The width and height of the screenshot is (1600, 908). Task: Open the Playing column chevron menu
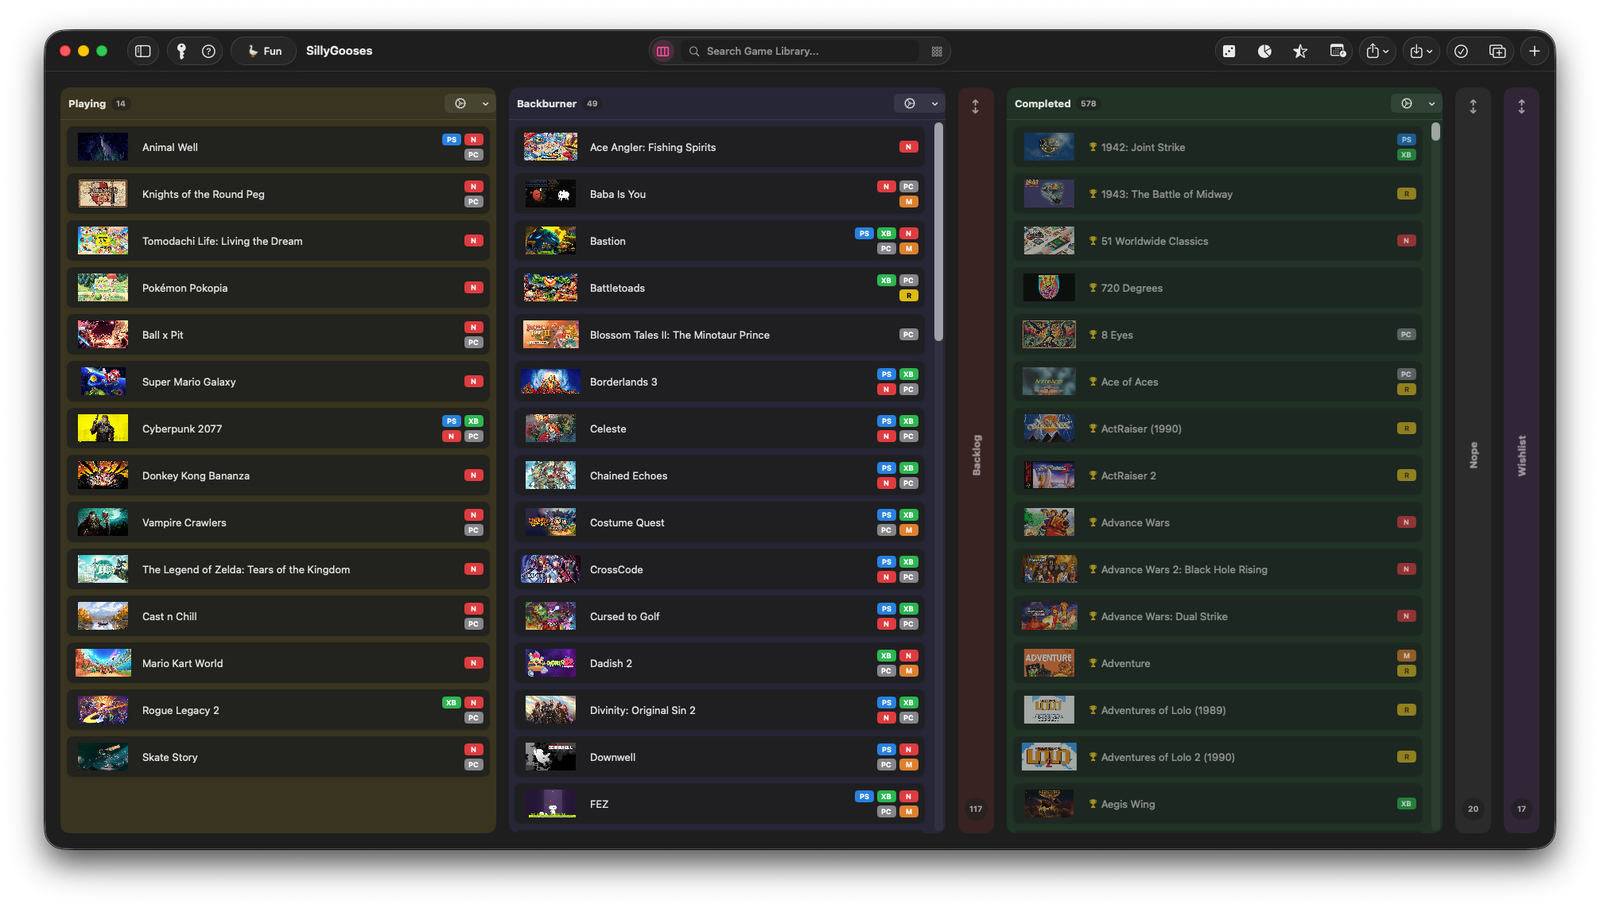pos(486,104)
